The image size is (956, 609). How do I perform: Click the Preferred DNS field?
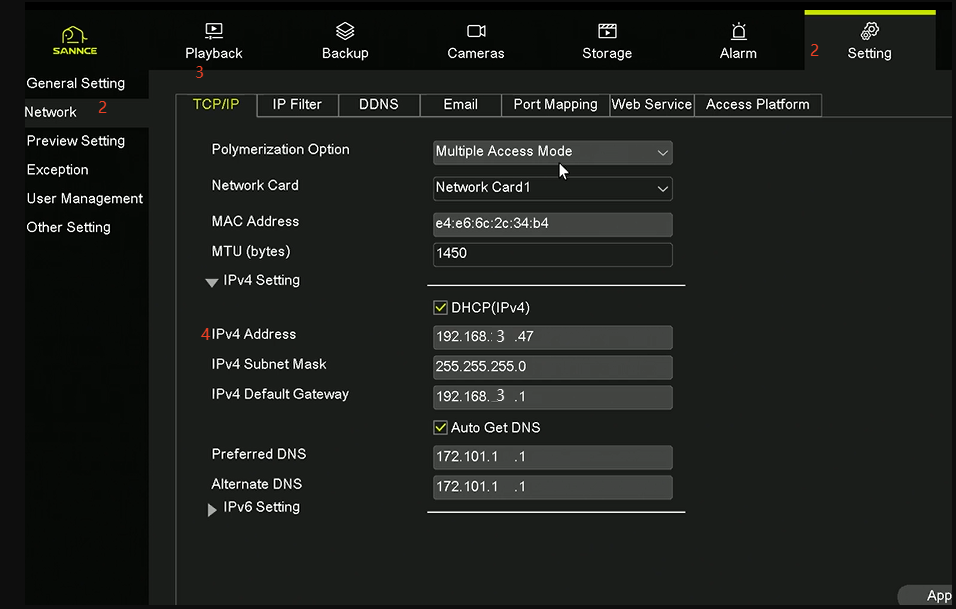point(552,458)
